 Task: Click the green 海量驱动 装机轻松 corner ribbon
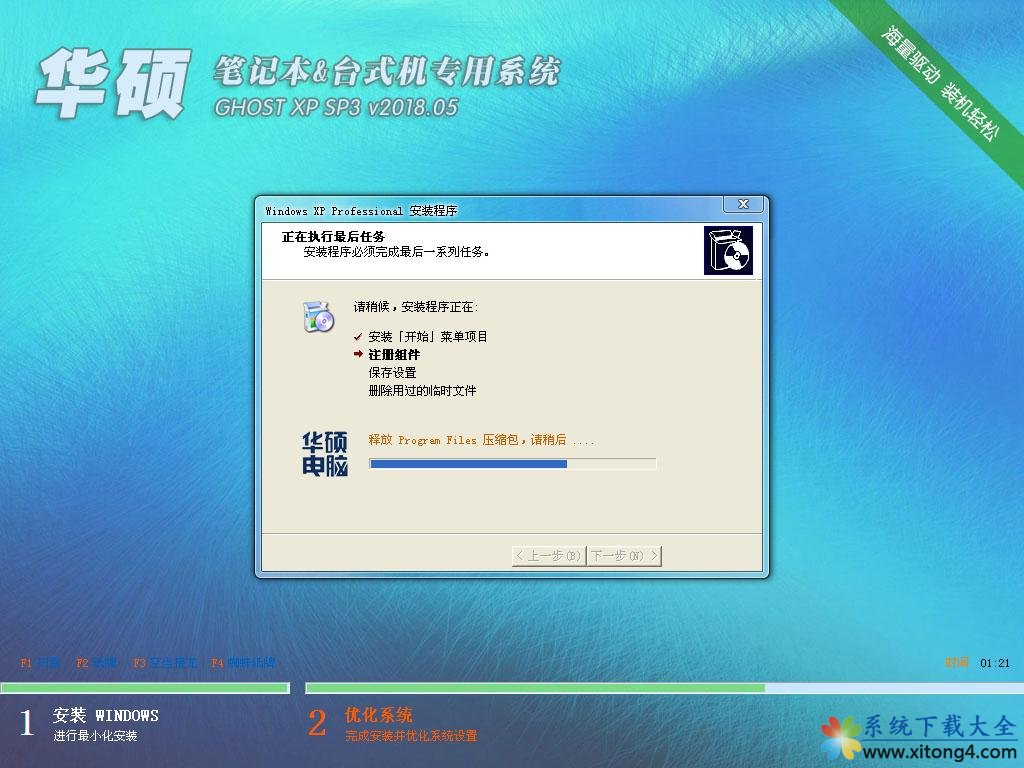(939, 80)
